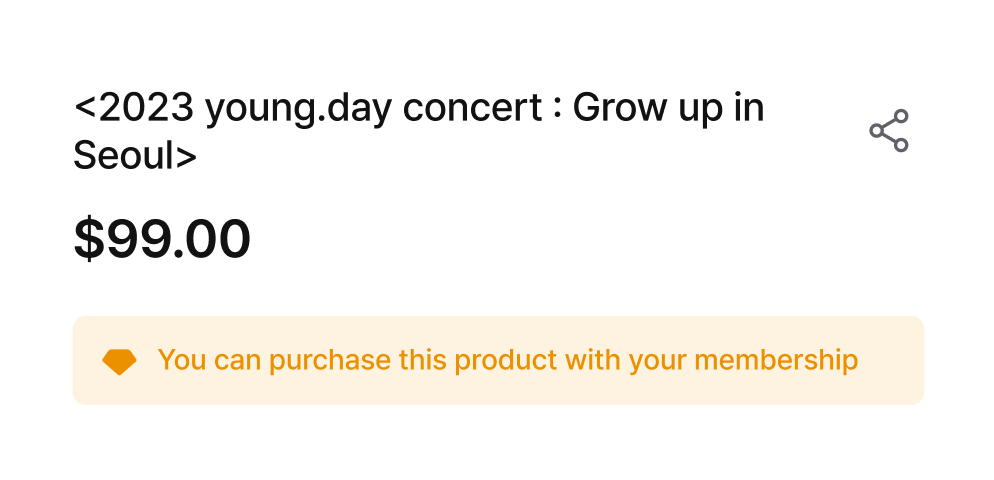
Task: Select the $99.00 price
Action: click(x=162, y=239)
